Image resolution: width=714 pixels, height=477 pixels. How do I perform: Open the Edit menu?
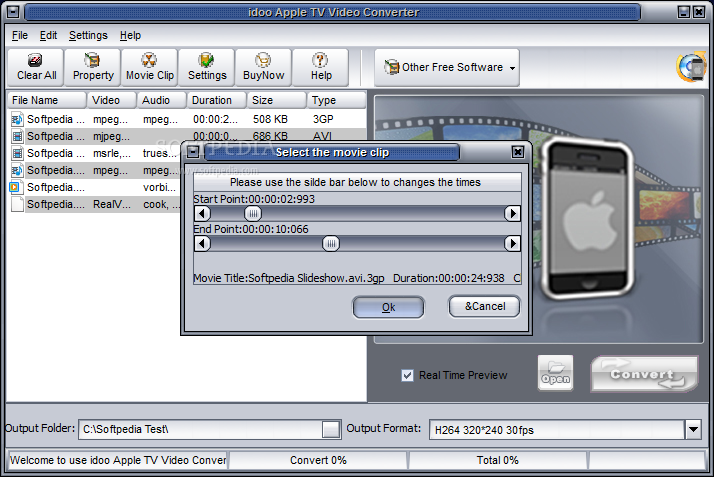click(x=48, y=36)
